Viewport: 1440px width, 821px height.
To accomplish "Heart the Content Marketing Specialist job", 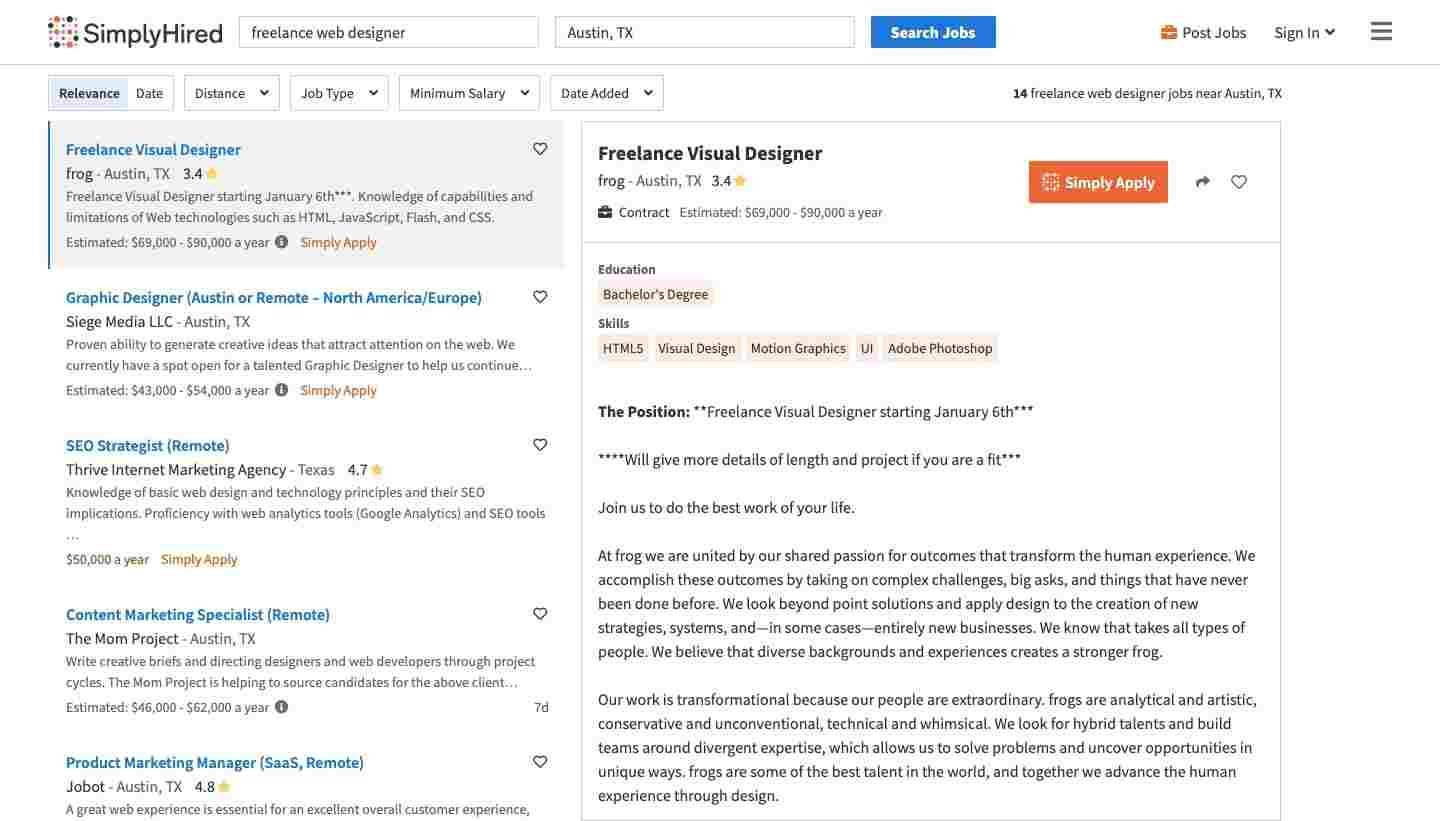I will tap(540, 614).
